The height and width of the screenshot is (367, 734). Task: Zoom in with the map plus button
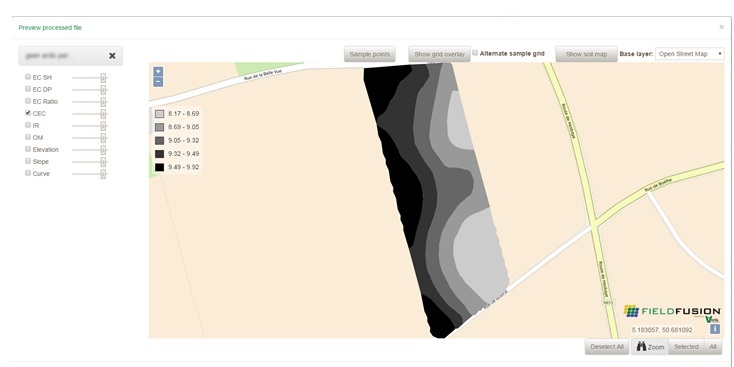pyautogui.click(x=158, y=72)
